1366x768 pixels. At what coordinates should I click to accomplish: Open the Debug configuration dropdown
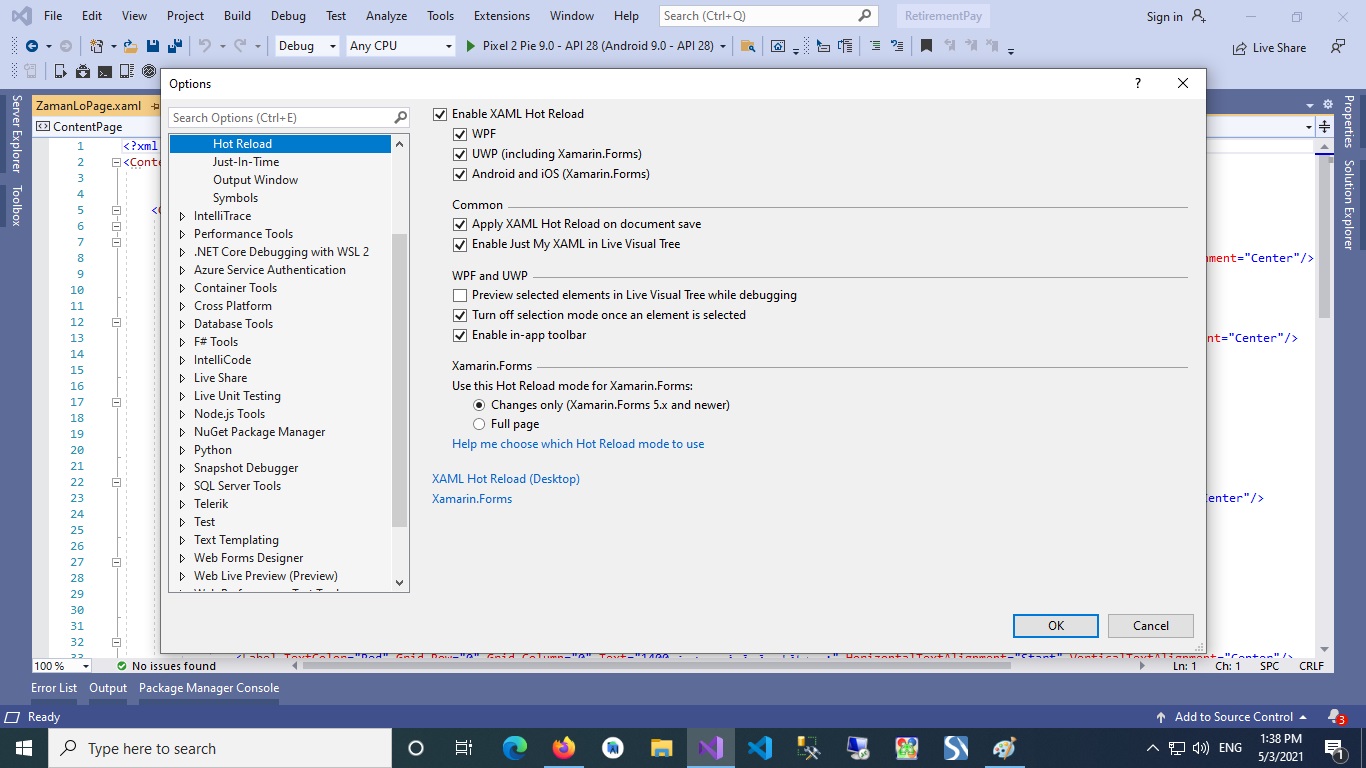[x=306, y=46]
